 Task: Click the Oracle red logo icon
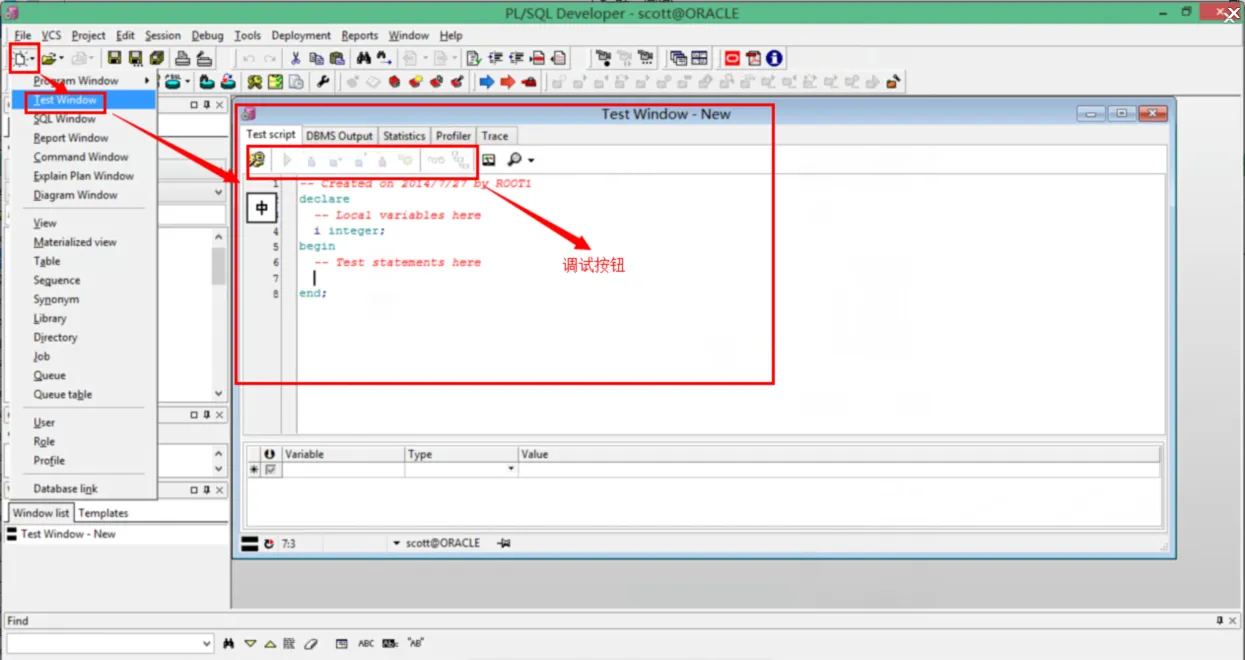[x=732, y=58]
